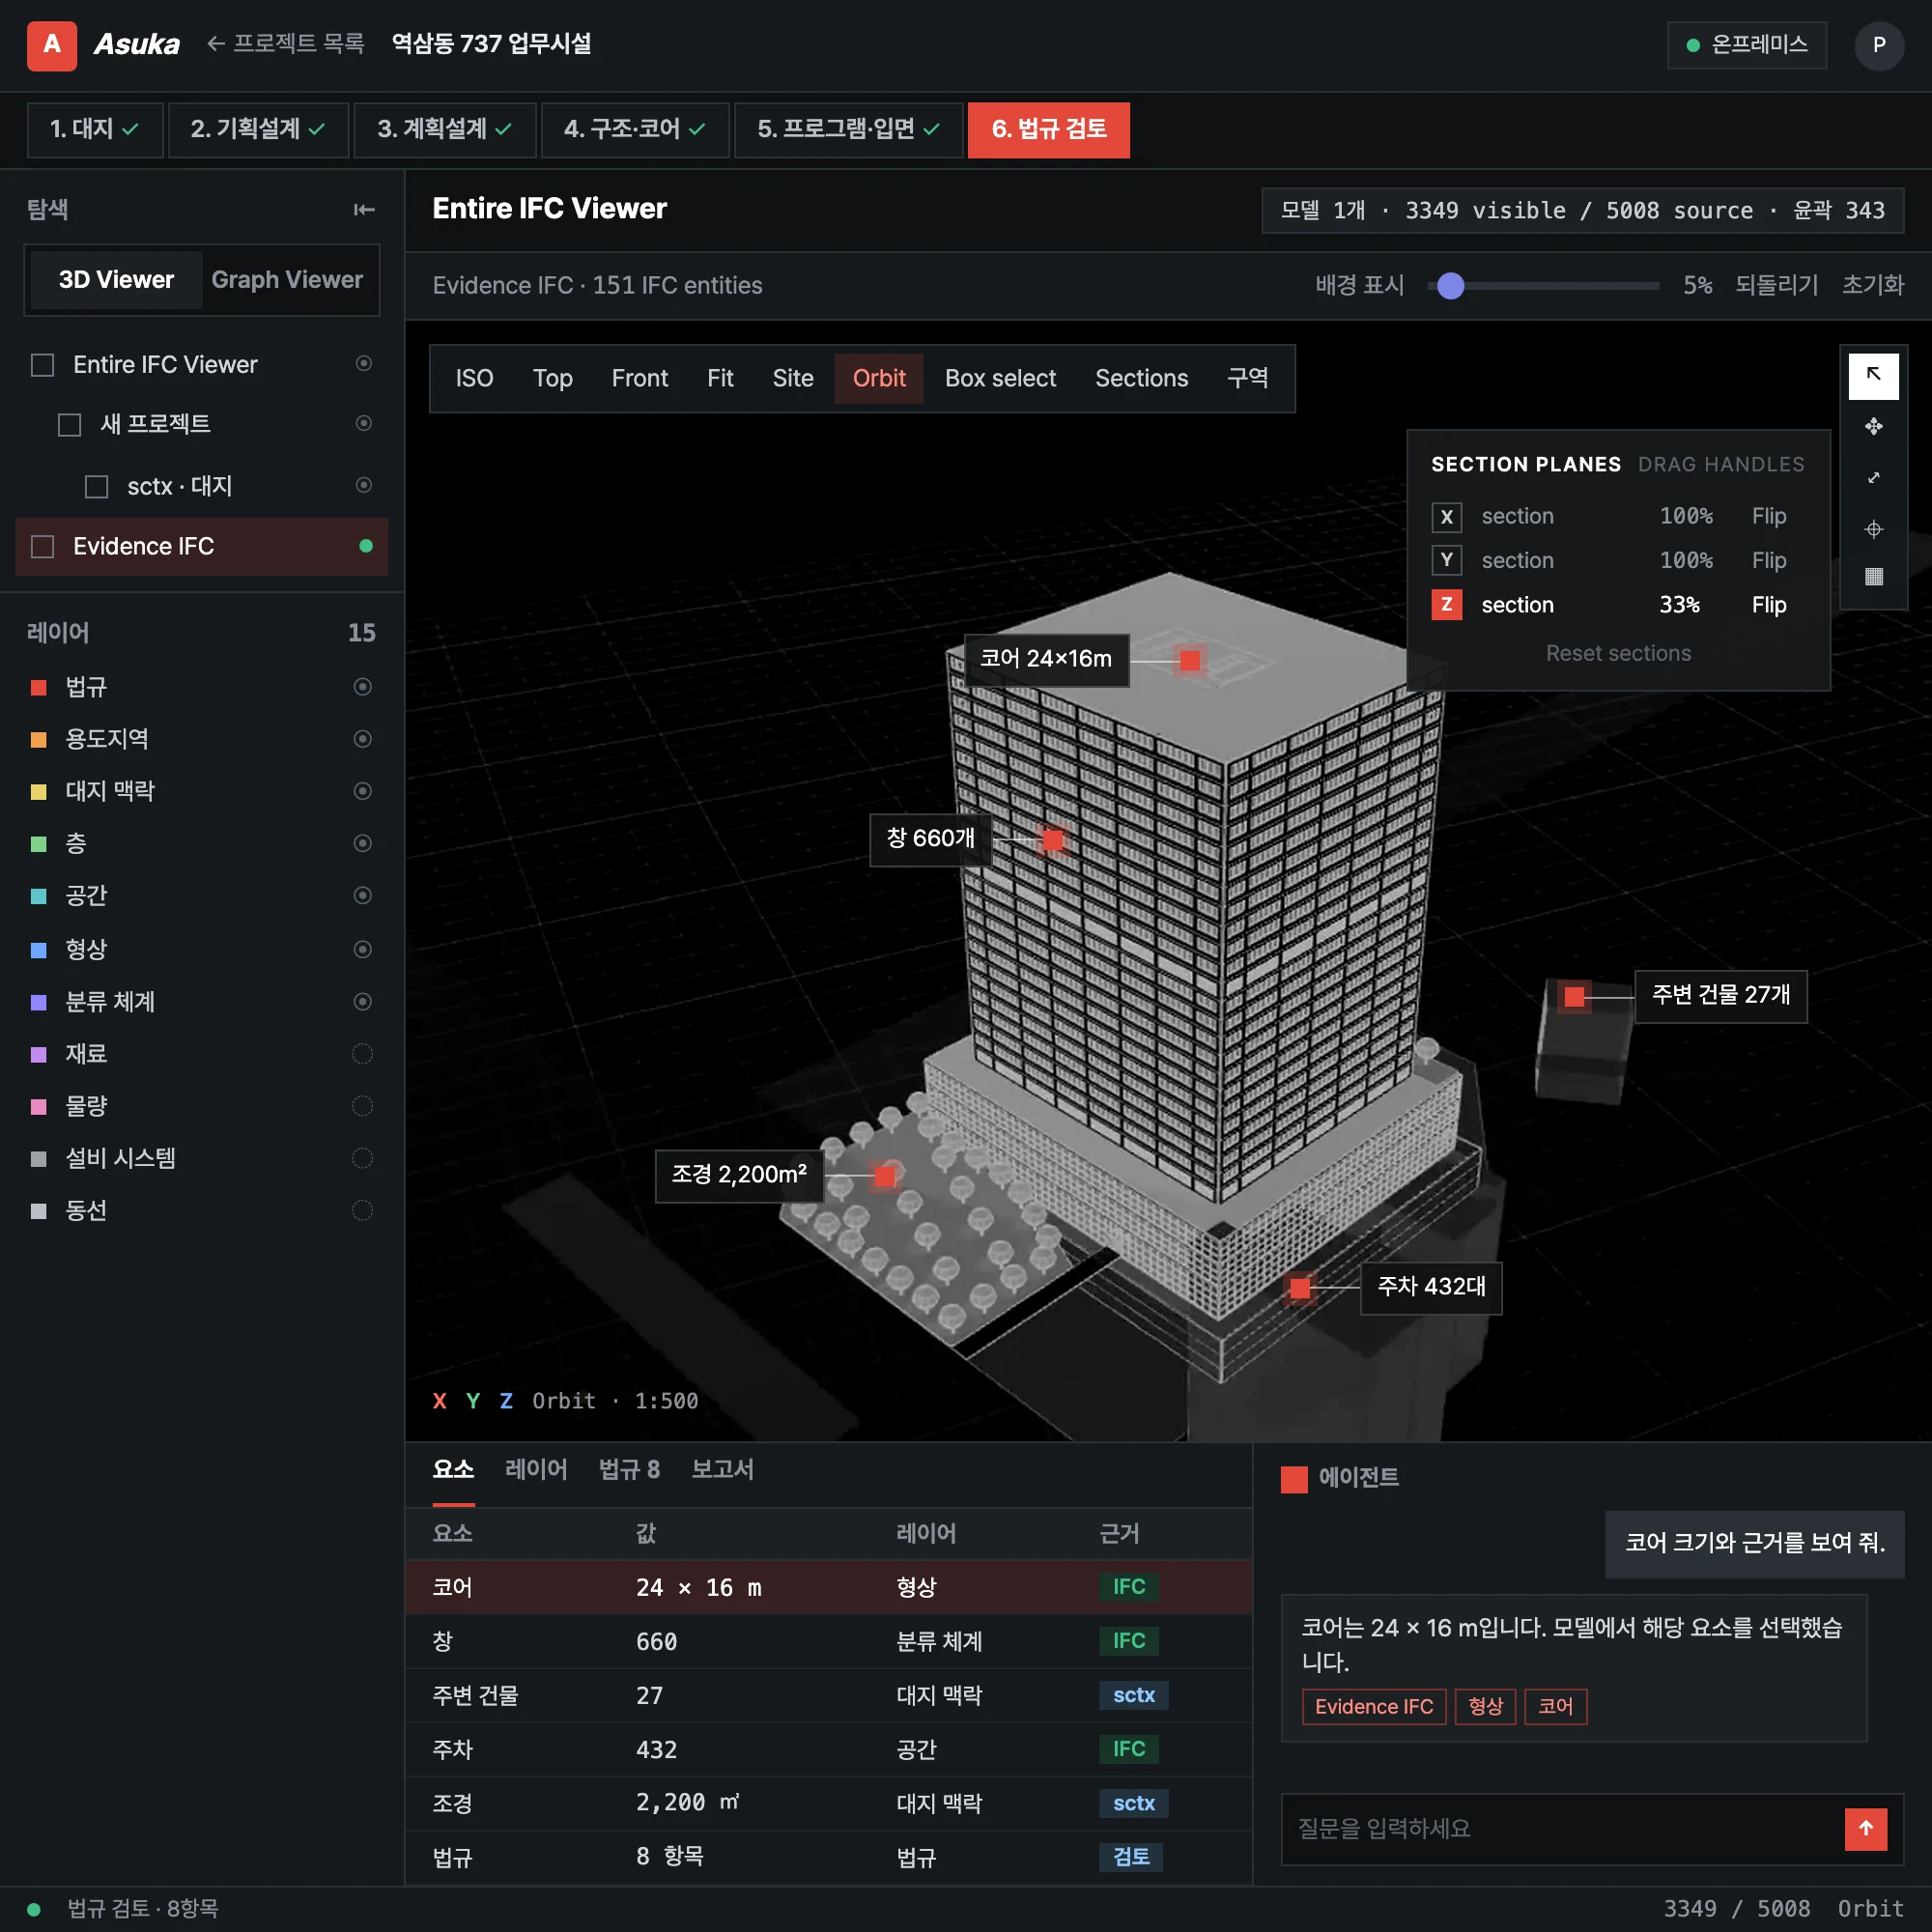Image resolution: width=1932 pixels, height=1932 pixels.
Task: Select the 주차 row in table
Action: 828,1750
